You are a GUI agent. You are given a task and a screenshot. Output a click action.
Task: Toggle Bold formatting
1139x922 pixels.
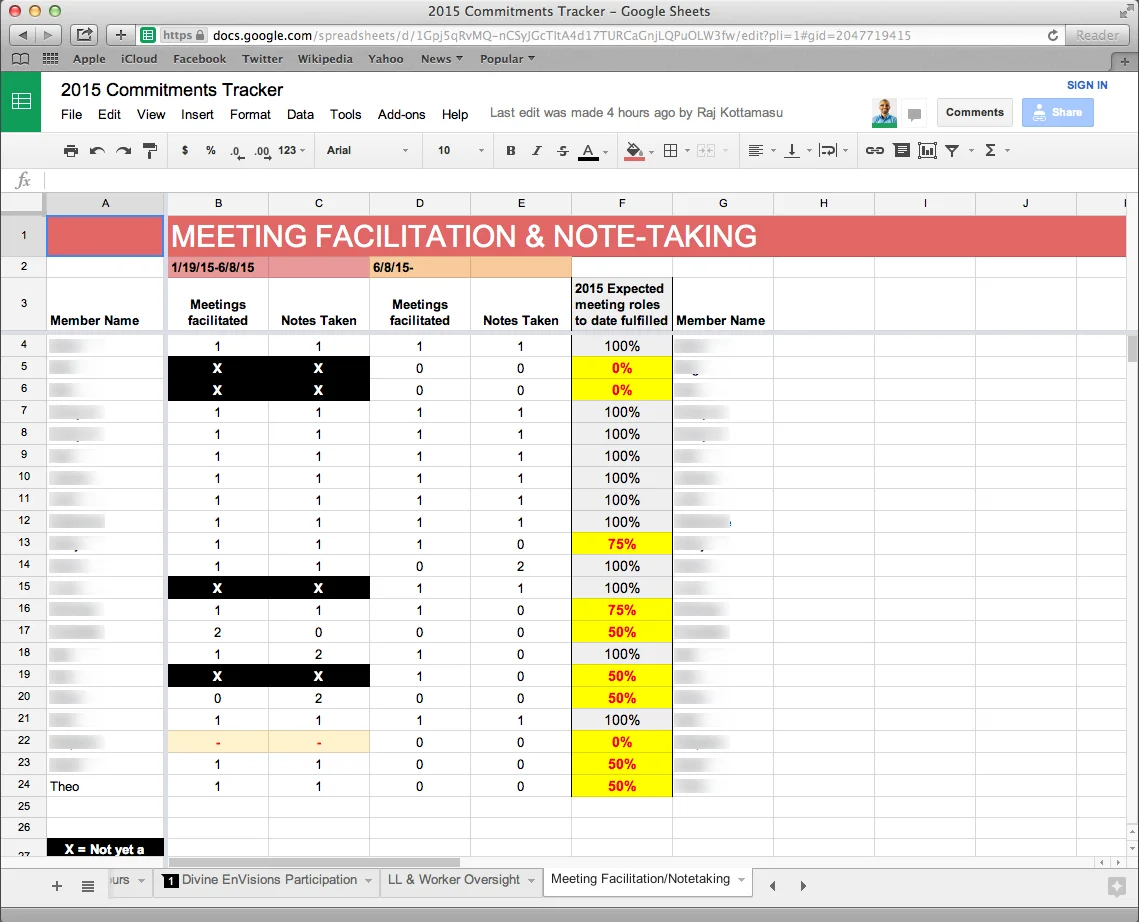pos(511,150)
